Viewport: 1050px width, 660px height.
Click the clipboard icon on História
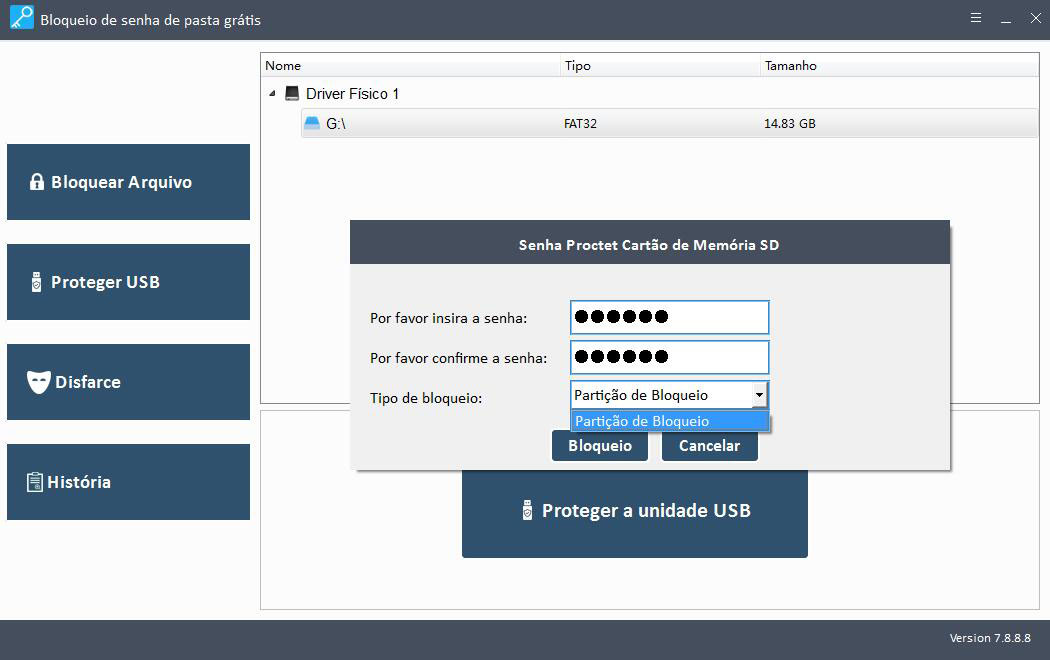[x=35, y=482]
